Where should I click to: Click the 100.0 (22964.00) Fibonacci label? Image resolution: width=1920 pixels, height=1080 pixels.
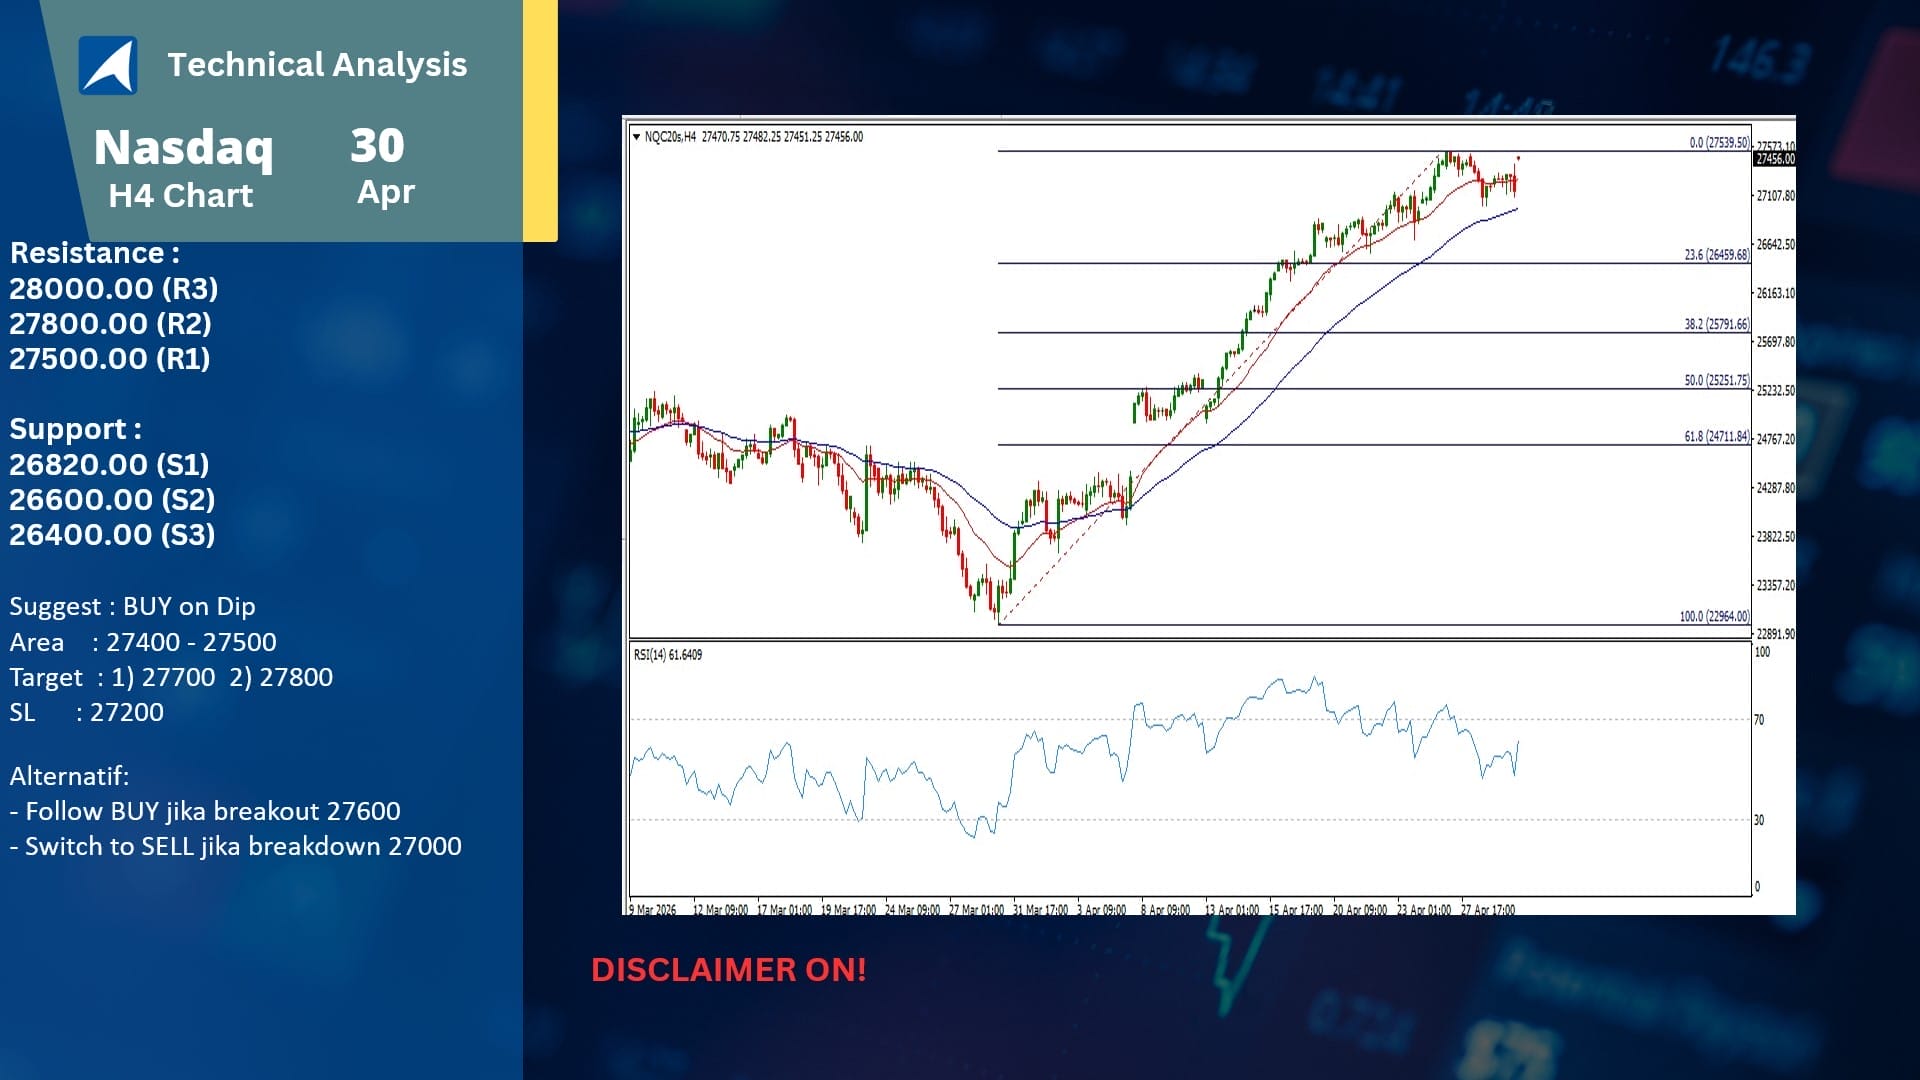click(1715, 616)
